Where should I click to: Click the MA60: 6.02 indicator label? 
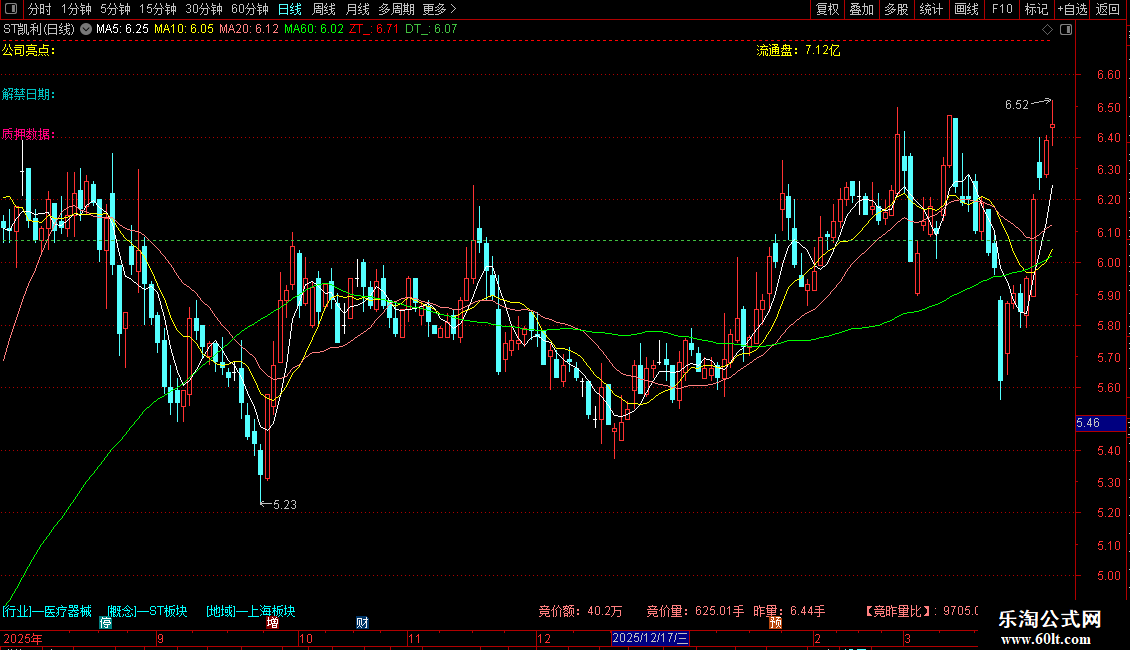313,29
